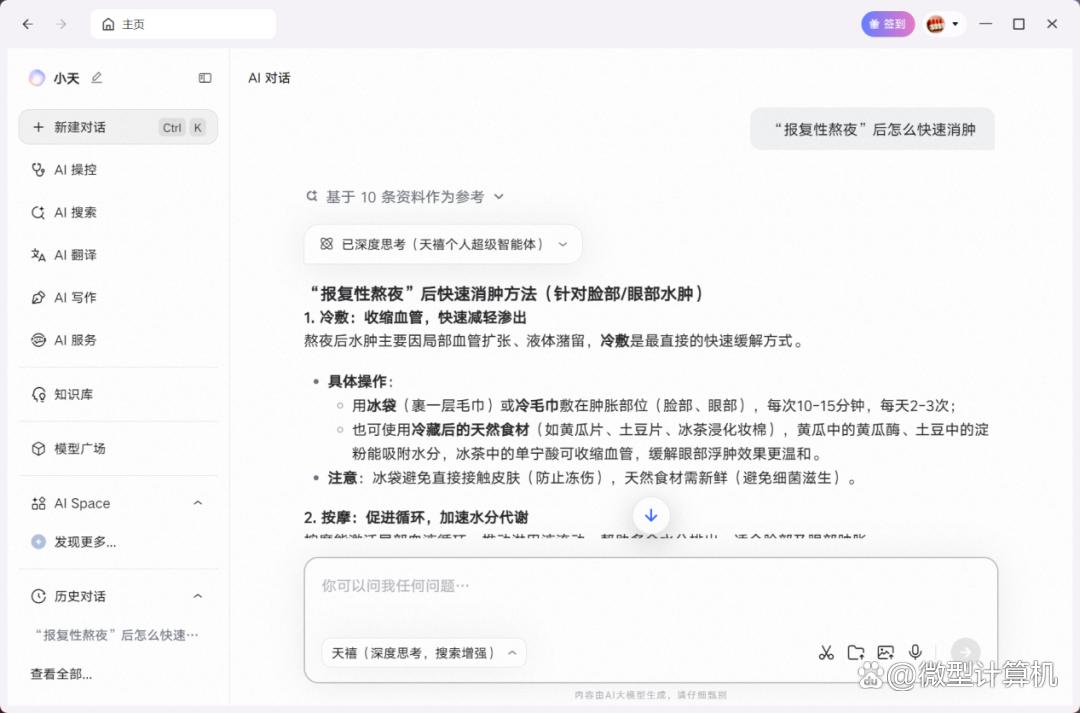
Task: Open AI 翻译 from the sidebar
Action: click(75, 255)
